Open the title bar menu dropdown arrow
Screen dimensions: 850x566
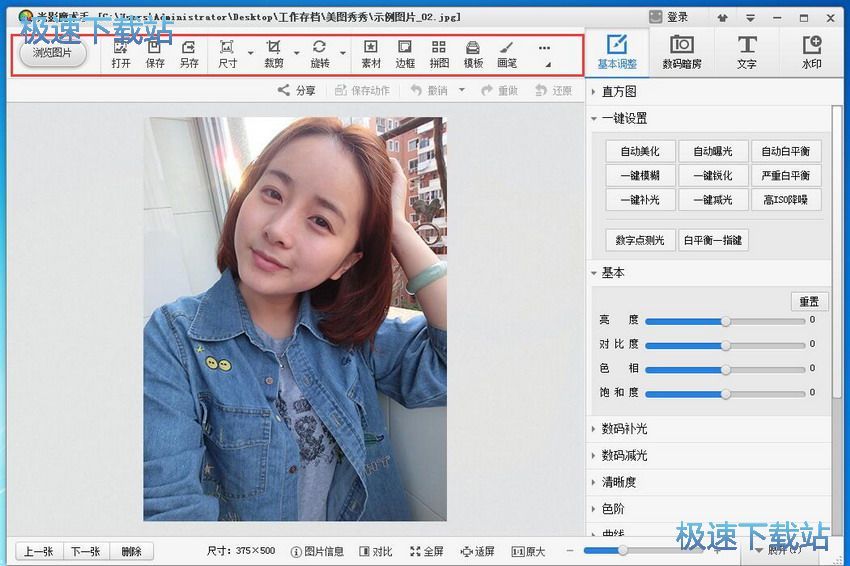coord(750,18)
